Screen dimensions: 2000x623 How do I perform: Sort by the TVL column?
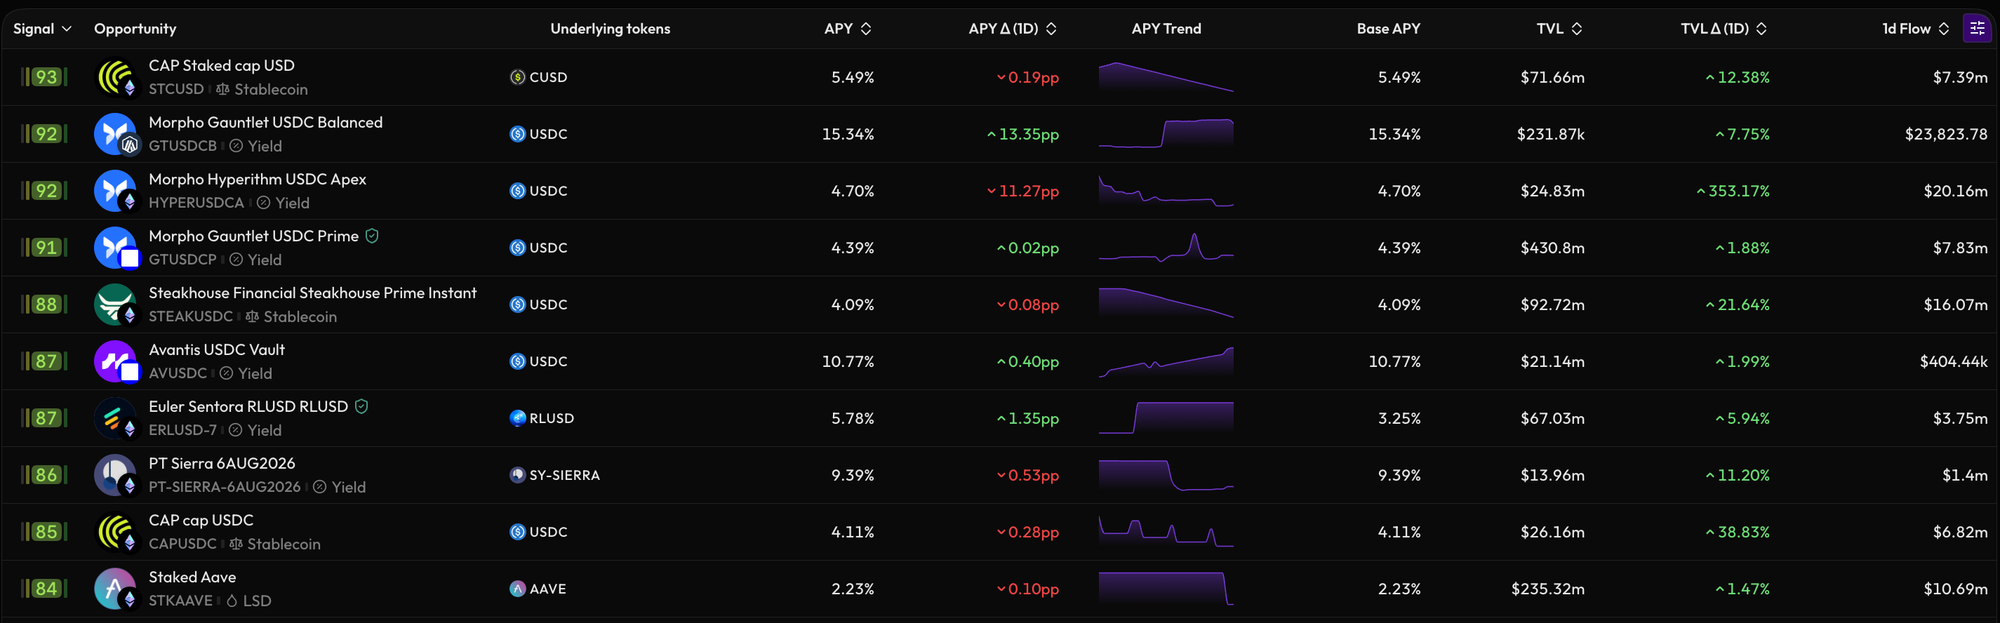pos(1560,29)
